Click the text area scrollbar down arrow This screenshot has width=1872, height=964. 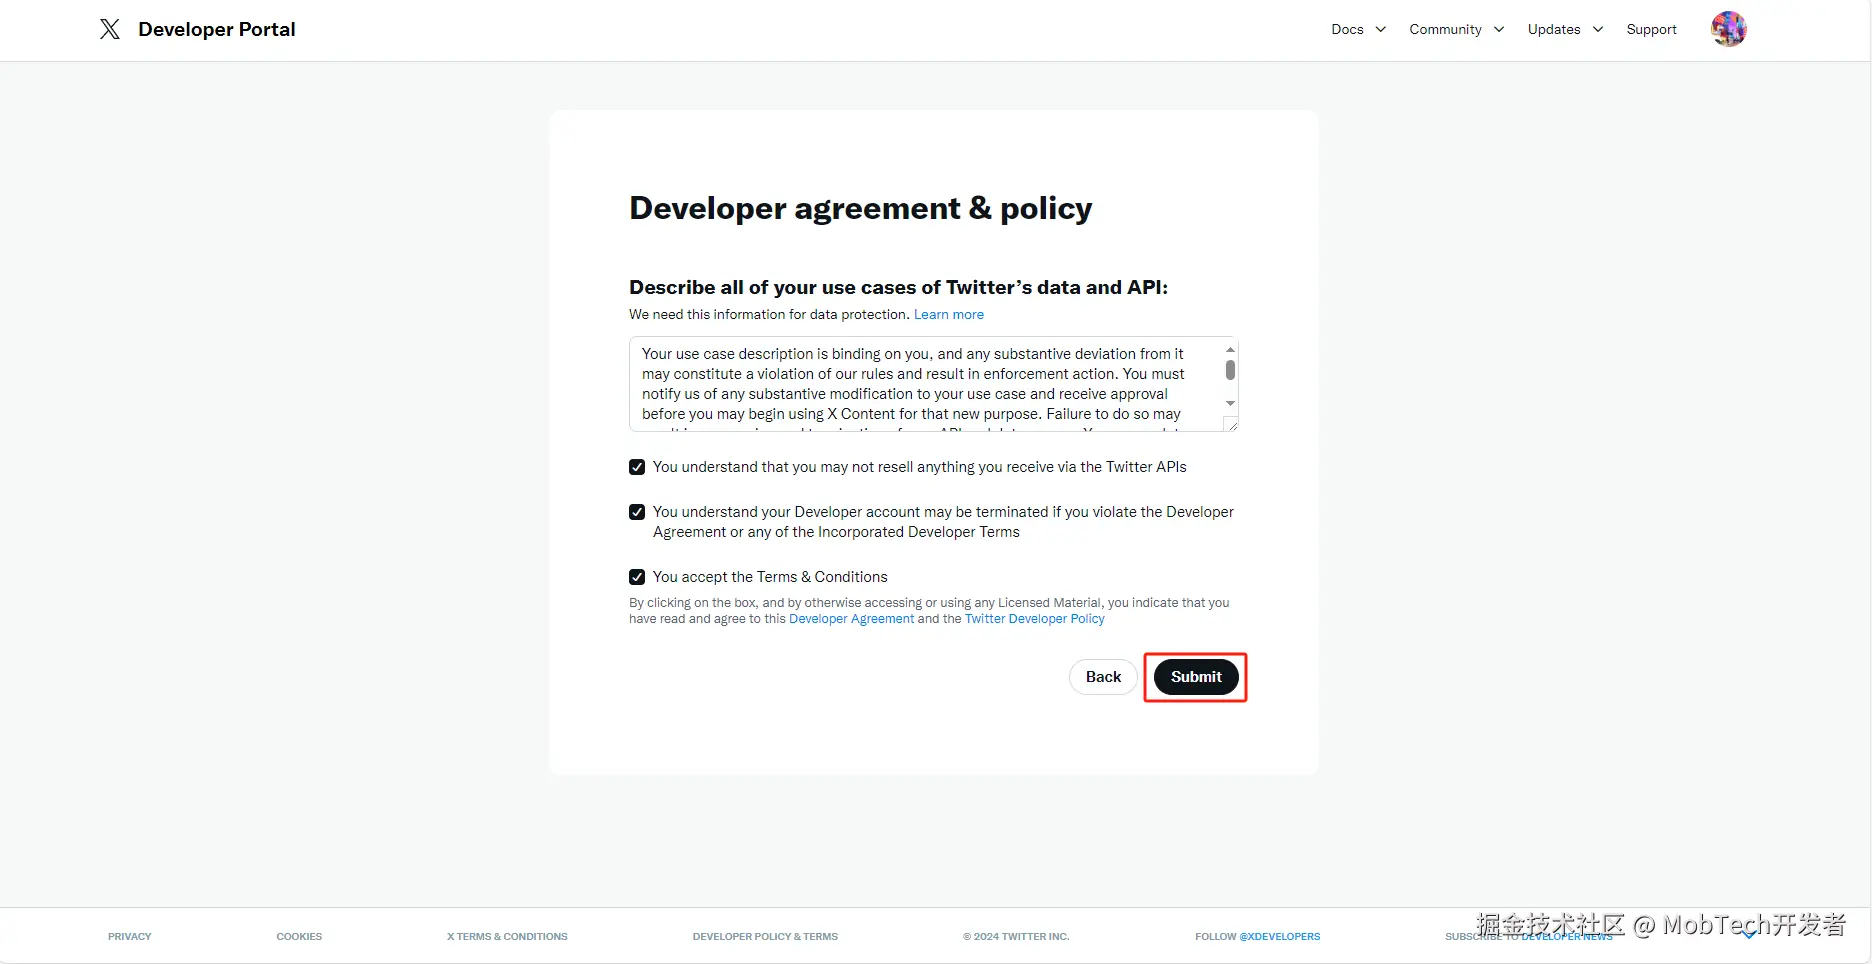[1230, 403]
